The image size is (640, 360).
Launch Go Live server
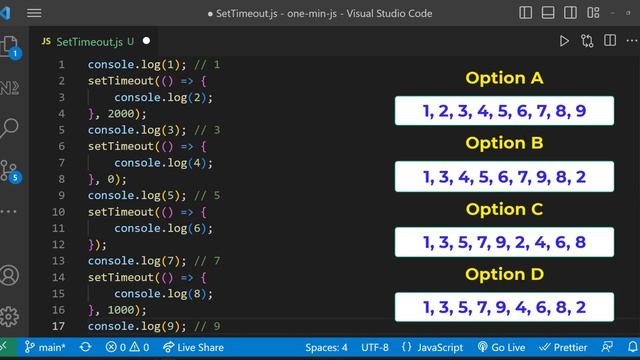click(x=501, y=347)
